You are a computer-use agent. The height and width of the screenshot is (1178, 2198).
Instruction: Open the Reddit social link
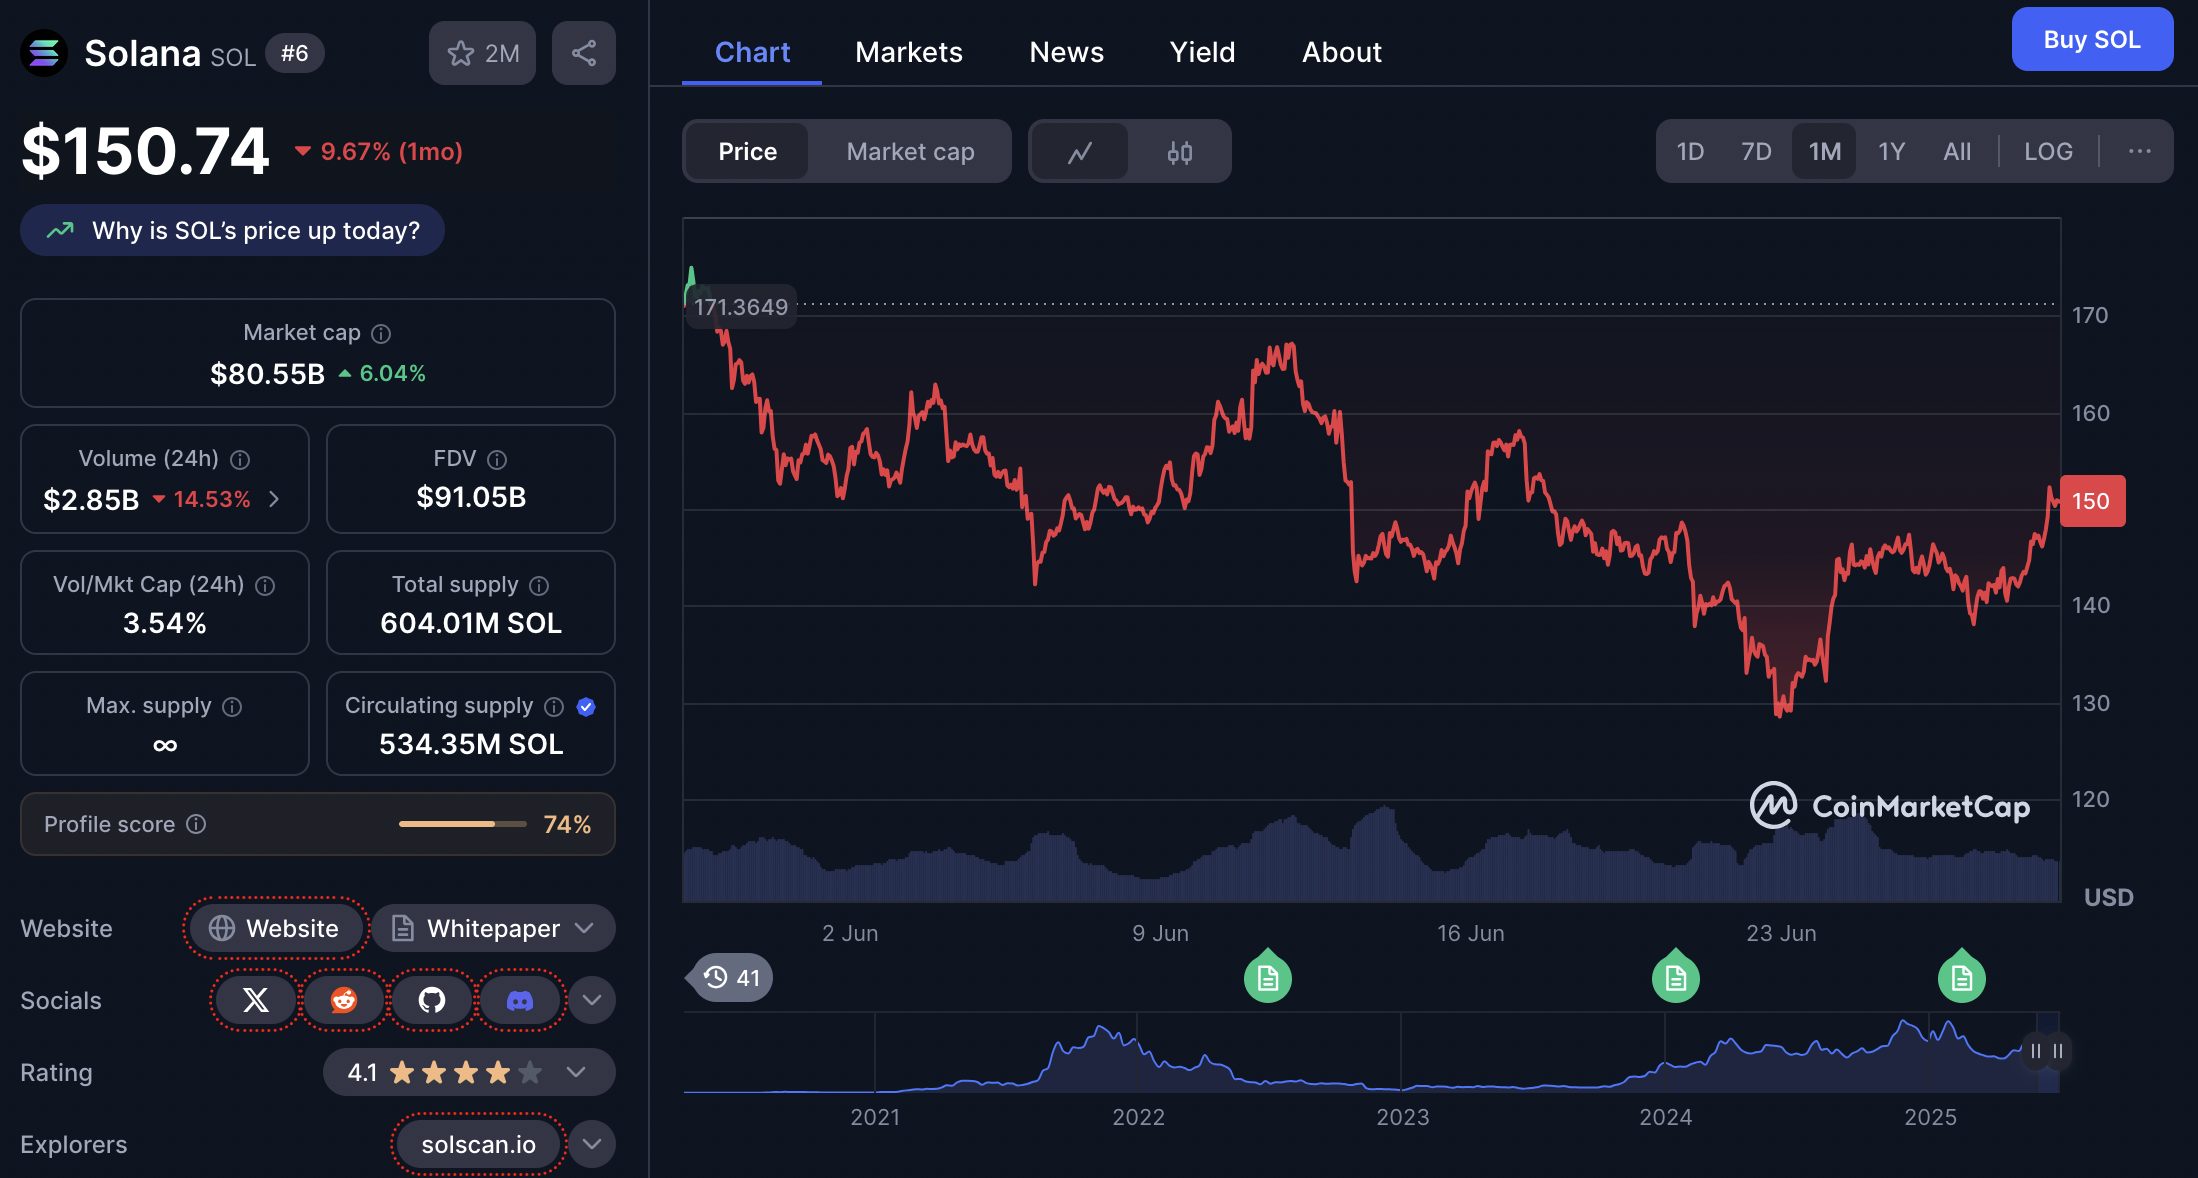tap(344, 1000)
